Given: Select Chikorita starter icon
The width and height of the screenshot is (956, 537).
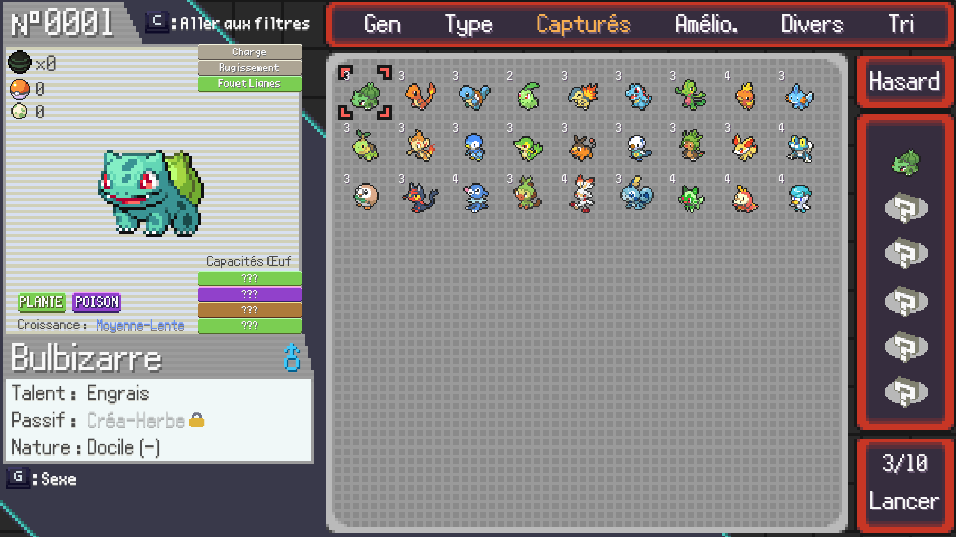Looking at the screenshot, I should point(529,96).
